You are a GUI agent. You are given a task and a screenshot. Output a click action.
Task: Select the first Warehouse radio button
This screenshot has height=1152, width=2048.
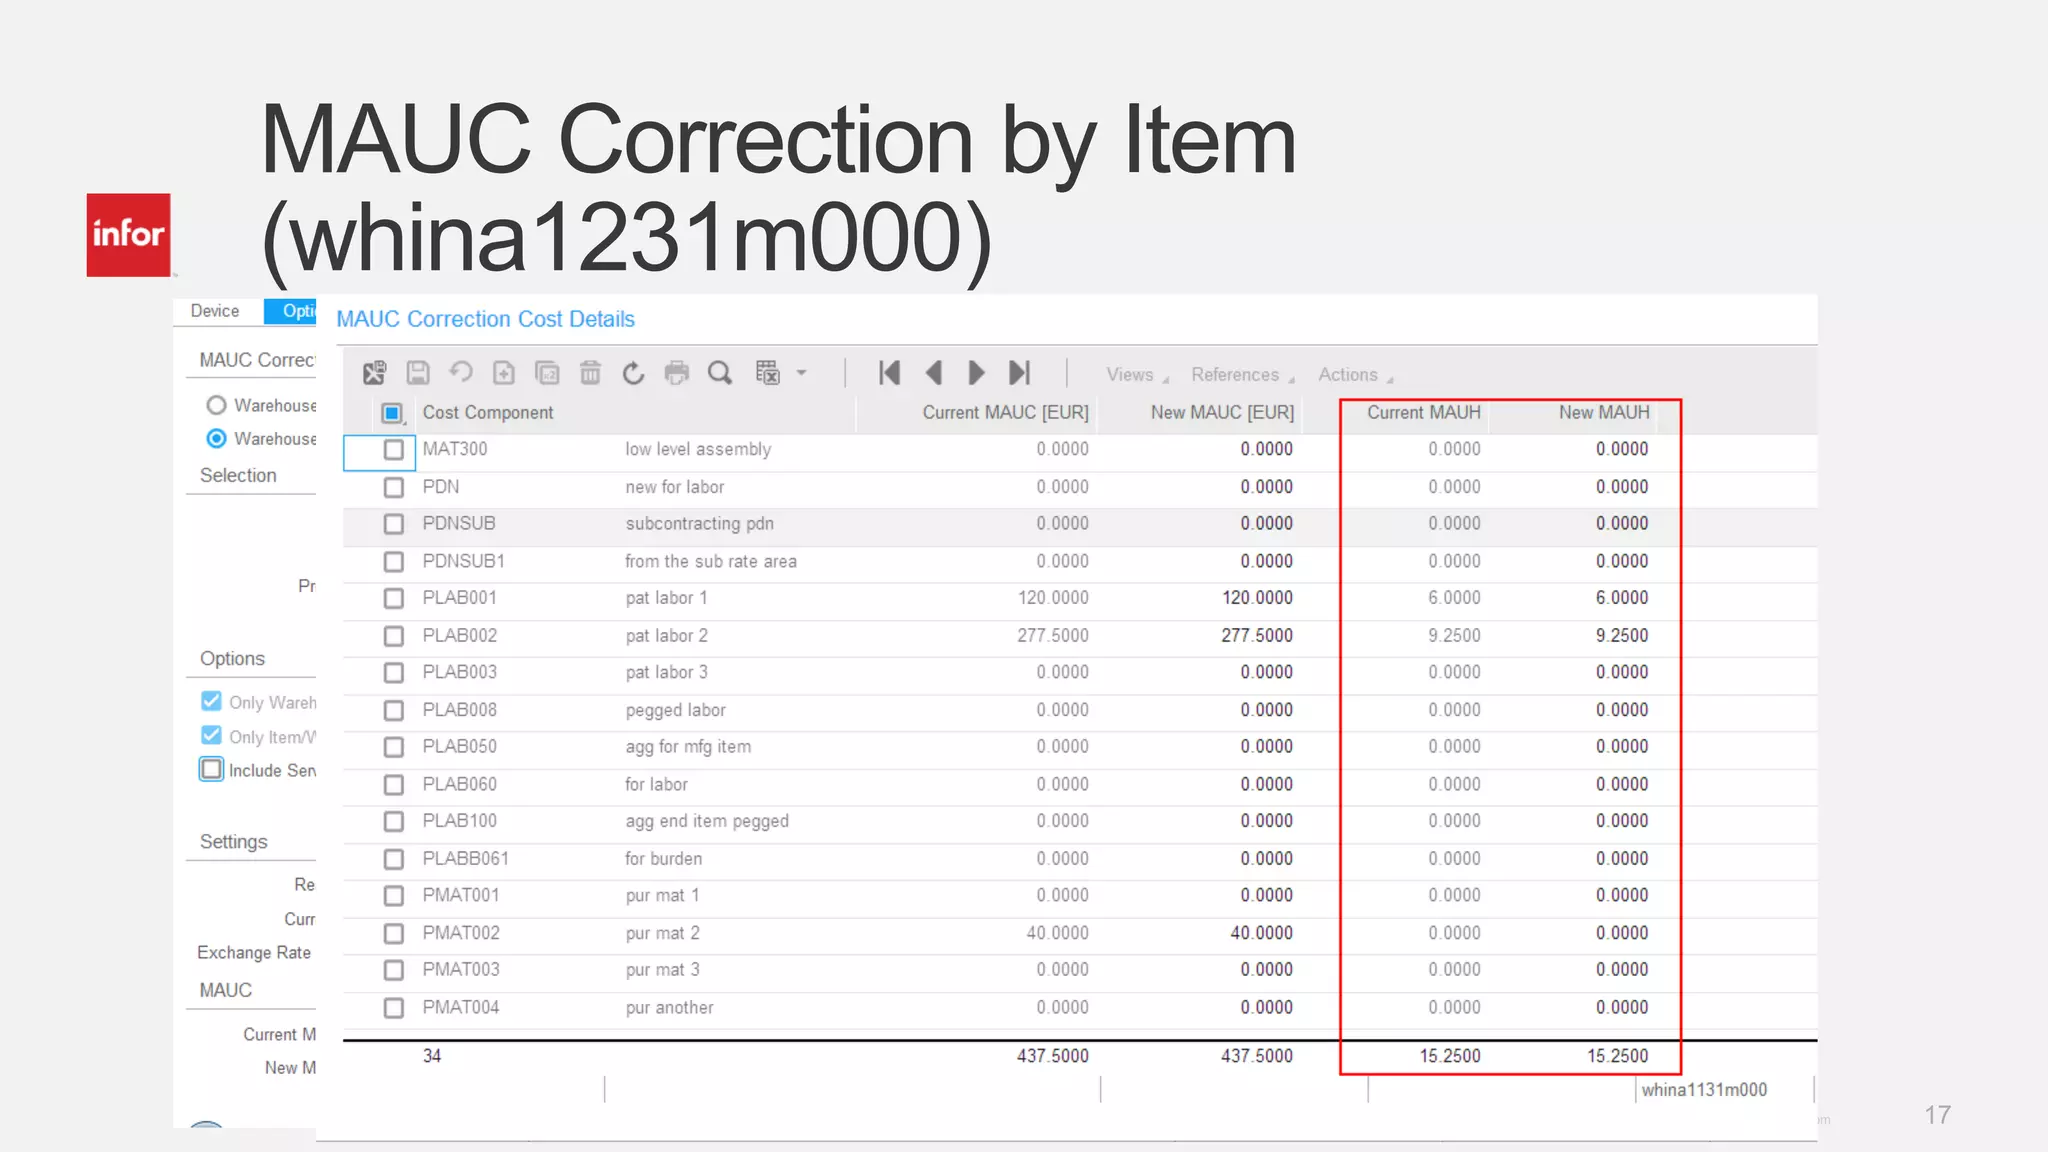pos(216,405)
